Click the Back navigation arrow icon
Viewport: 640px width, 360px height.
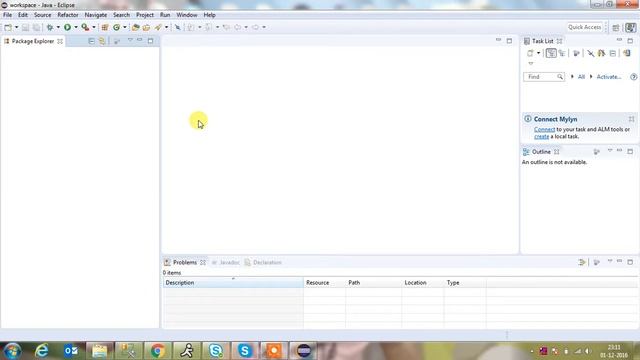click(238, 27)
